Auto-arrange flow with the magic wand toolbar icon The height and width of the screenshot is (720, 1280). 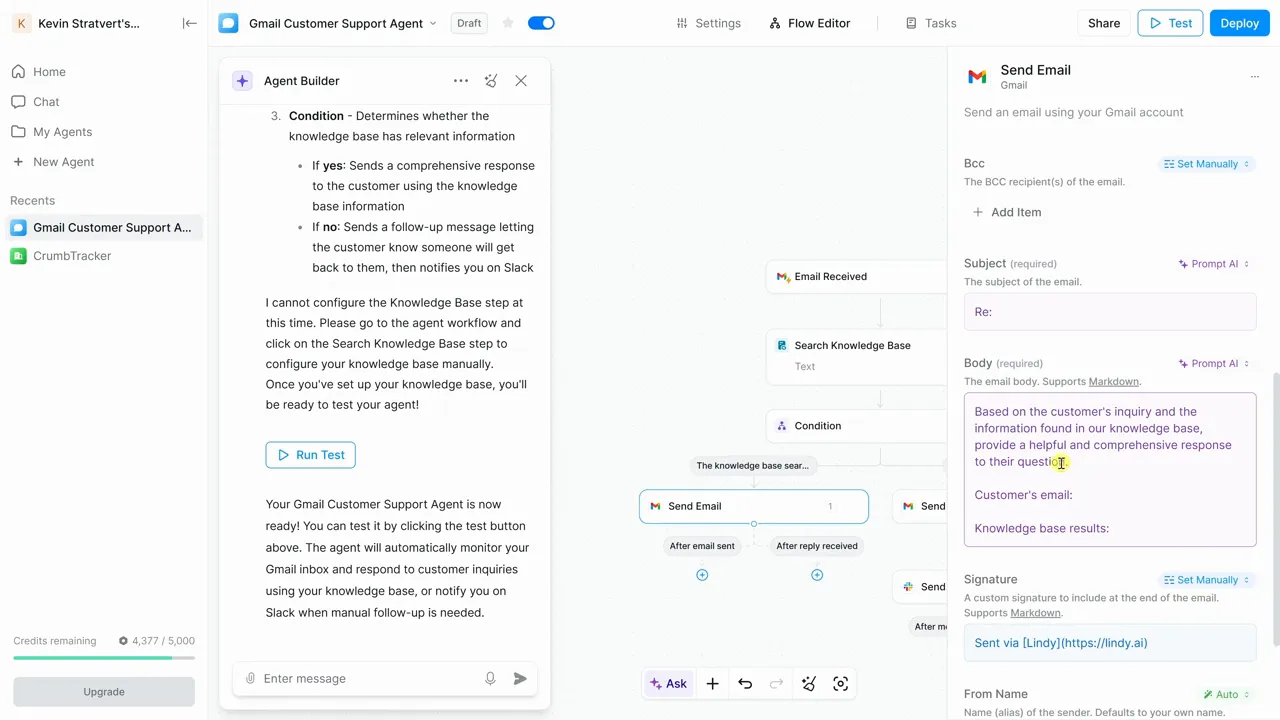coord(809,684)
